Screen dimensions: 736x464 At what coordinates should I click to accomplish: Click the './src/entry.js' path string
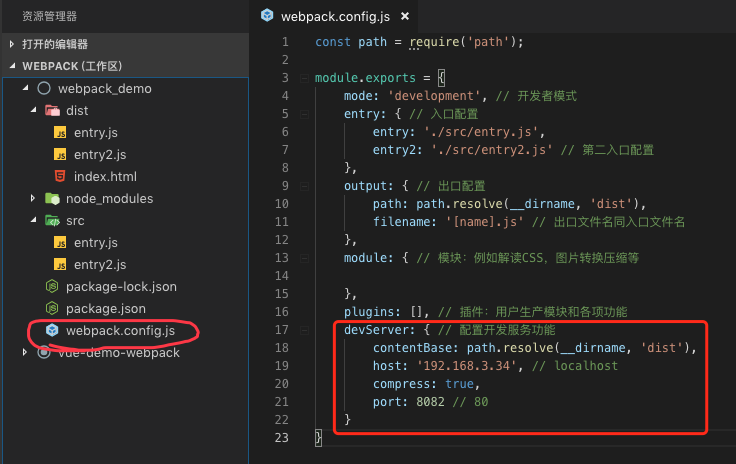coord(481,132)
